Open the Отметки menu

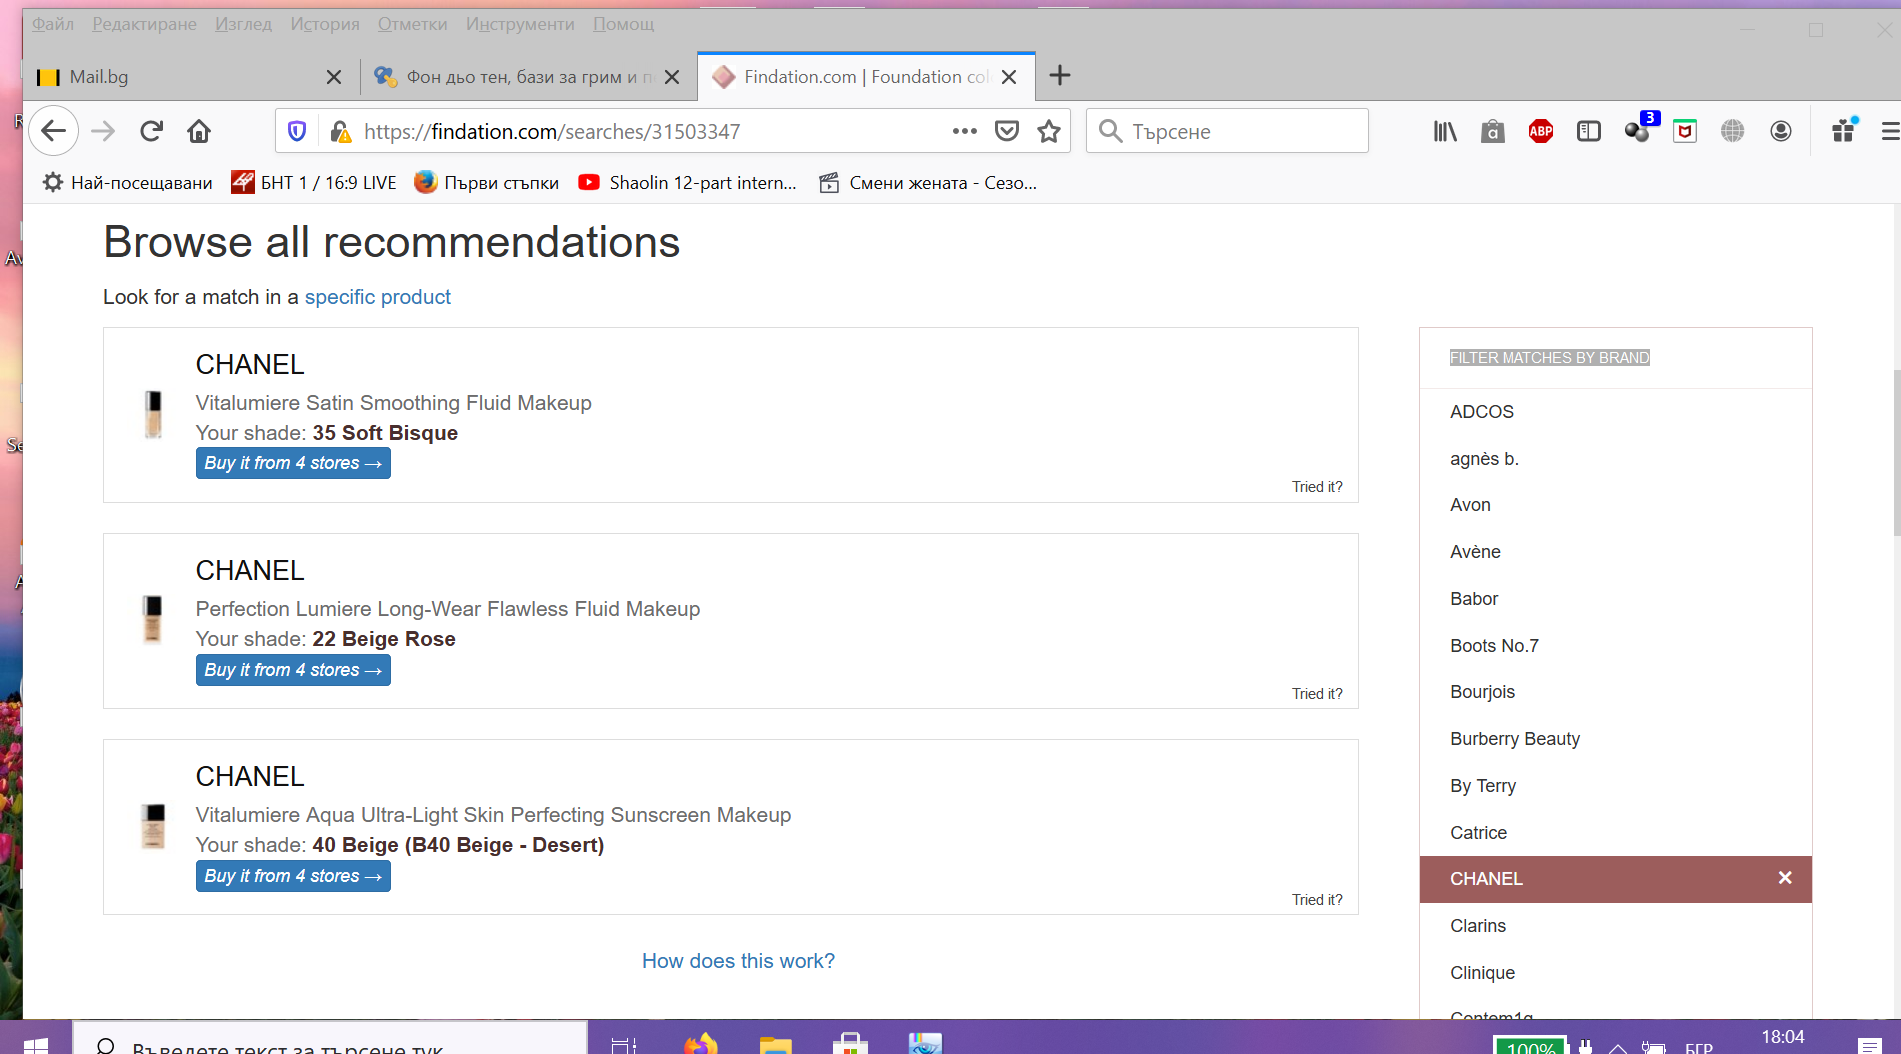pyautogui.click(x=412, y=24)
